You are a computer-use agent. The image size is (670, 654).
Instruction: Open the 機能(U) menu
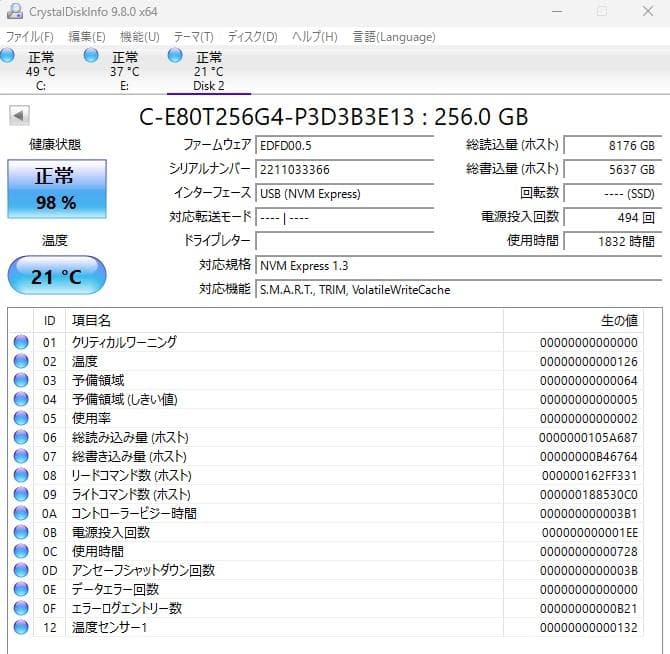coord(140,37)
